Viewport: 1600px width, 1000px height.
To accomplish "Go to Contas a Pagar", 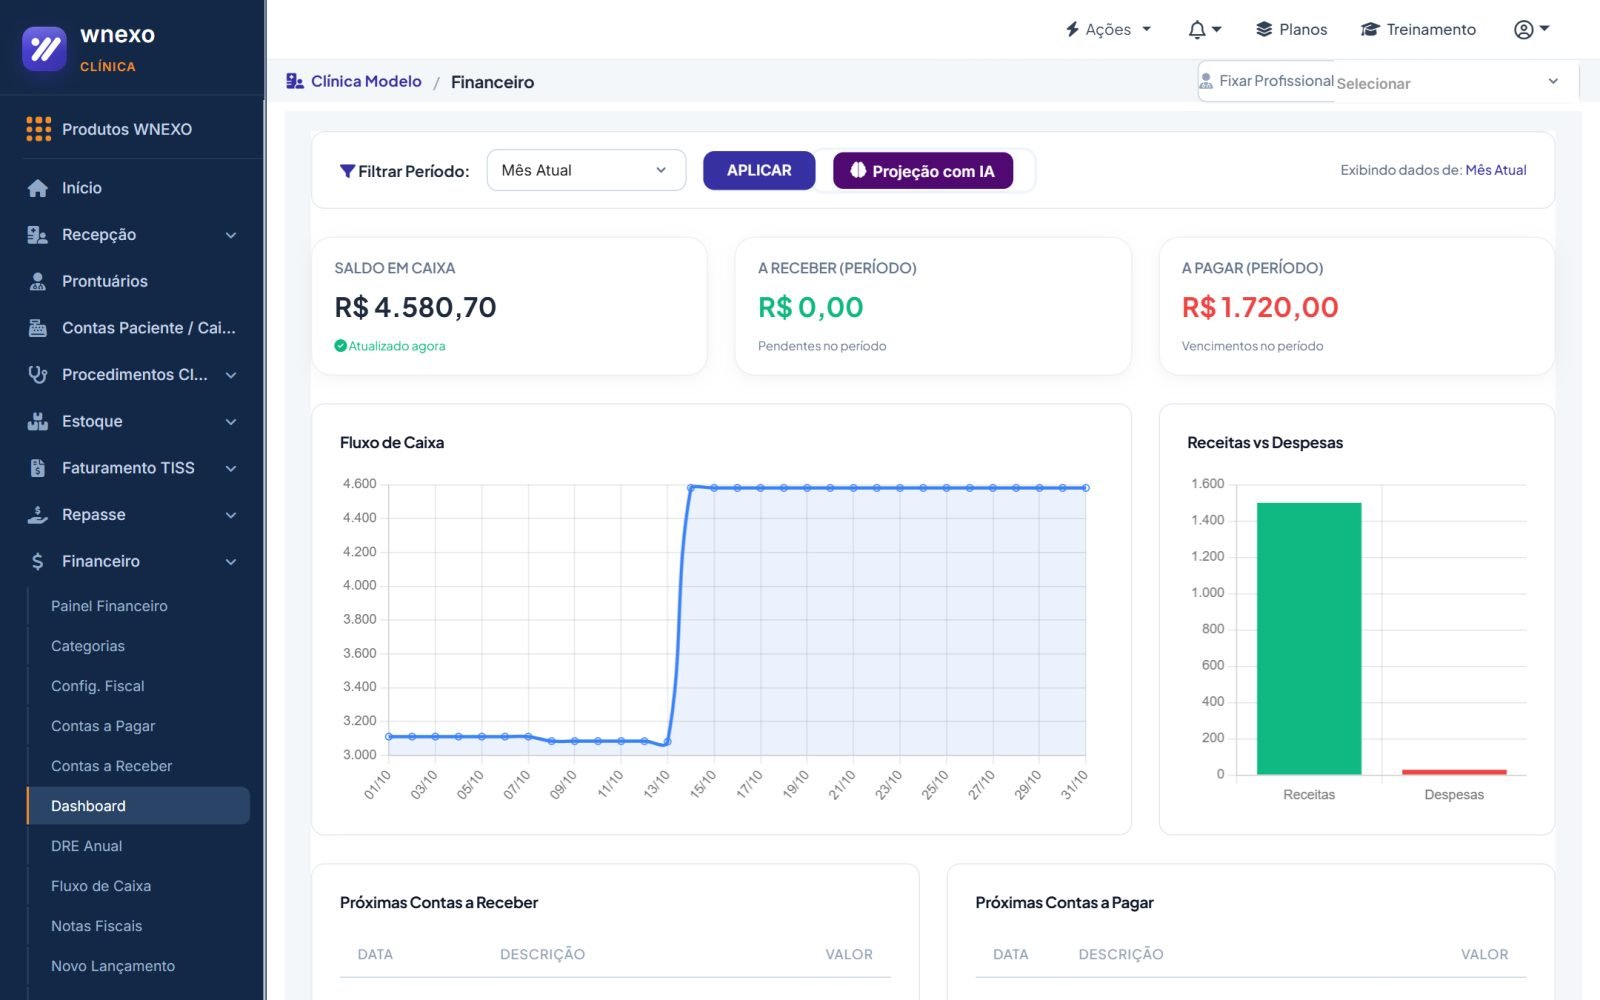I will 103,726.
